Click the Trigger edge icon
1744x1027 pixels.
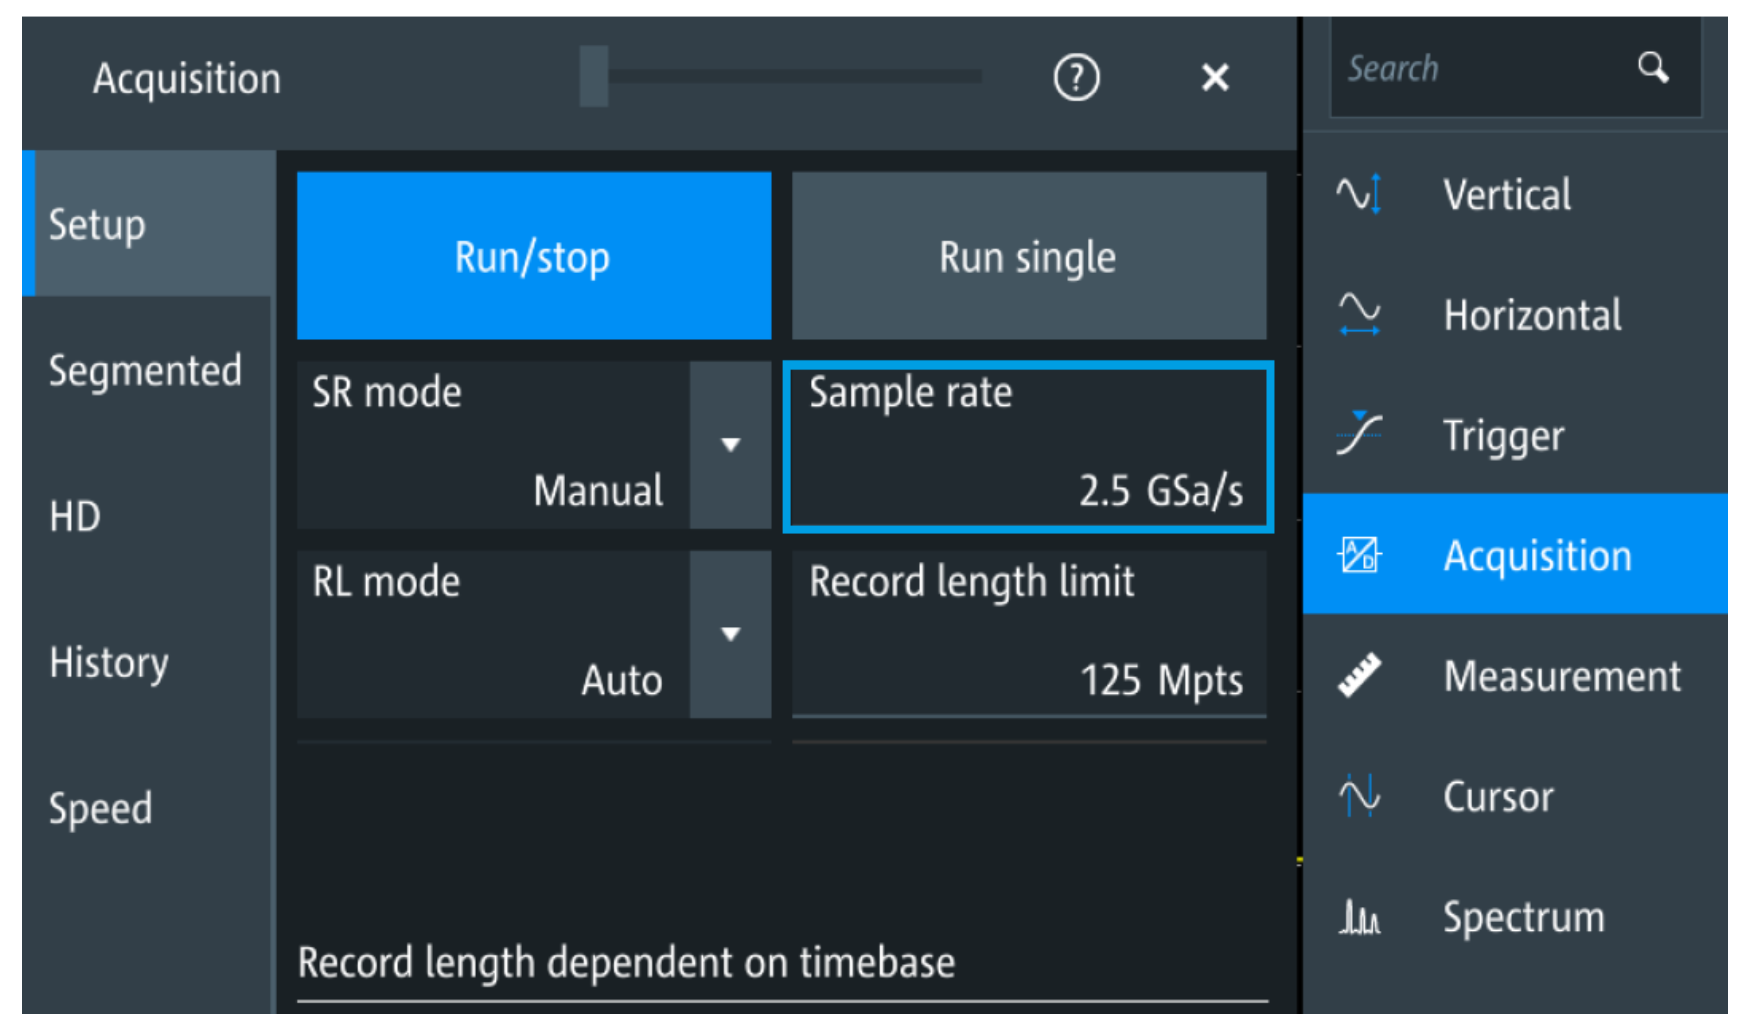point(1359,435)
